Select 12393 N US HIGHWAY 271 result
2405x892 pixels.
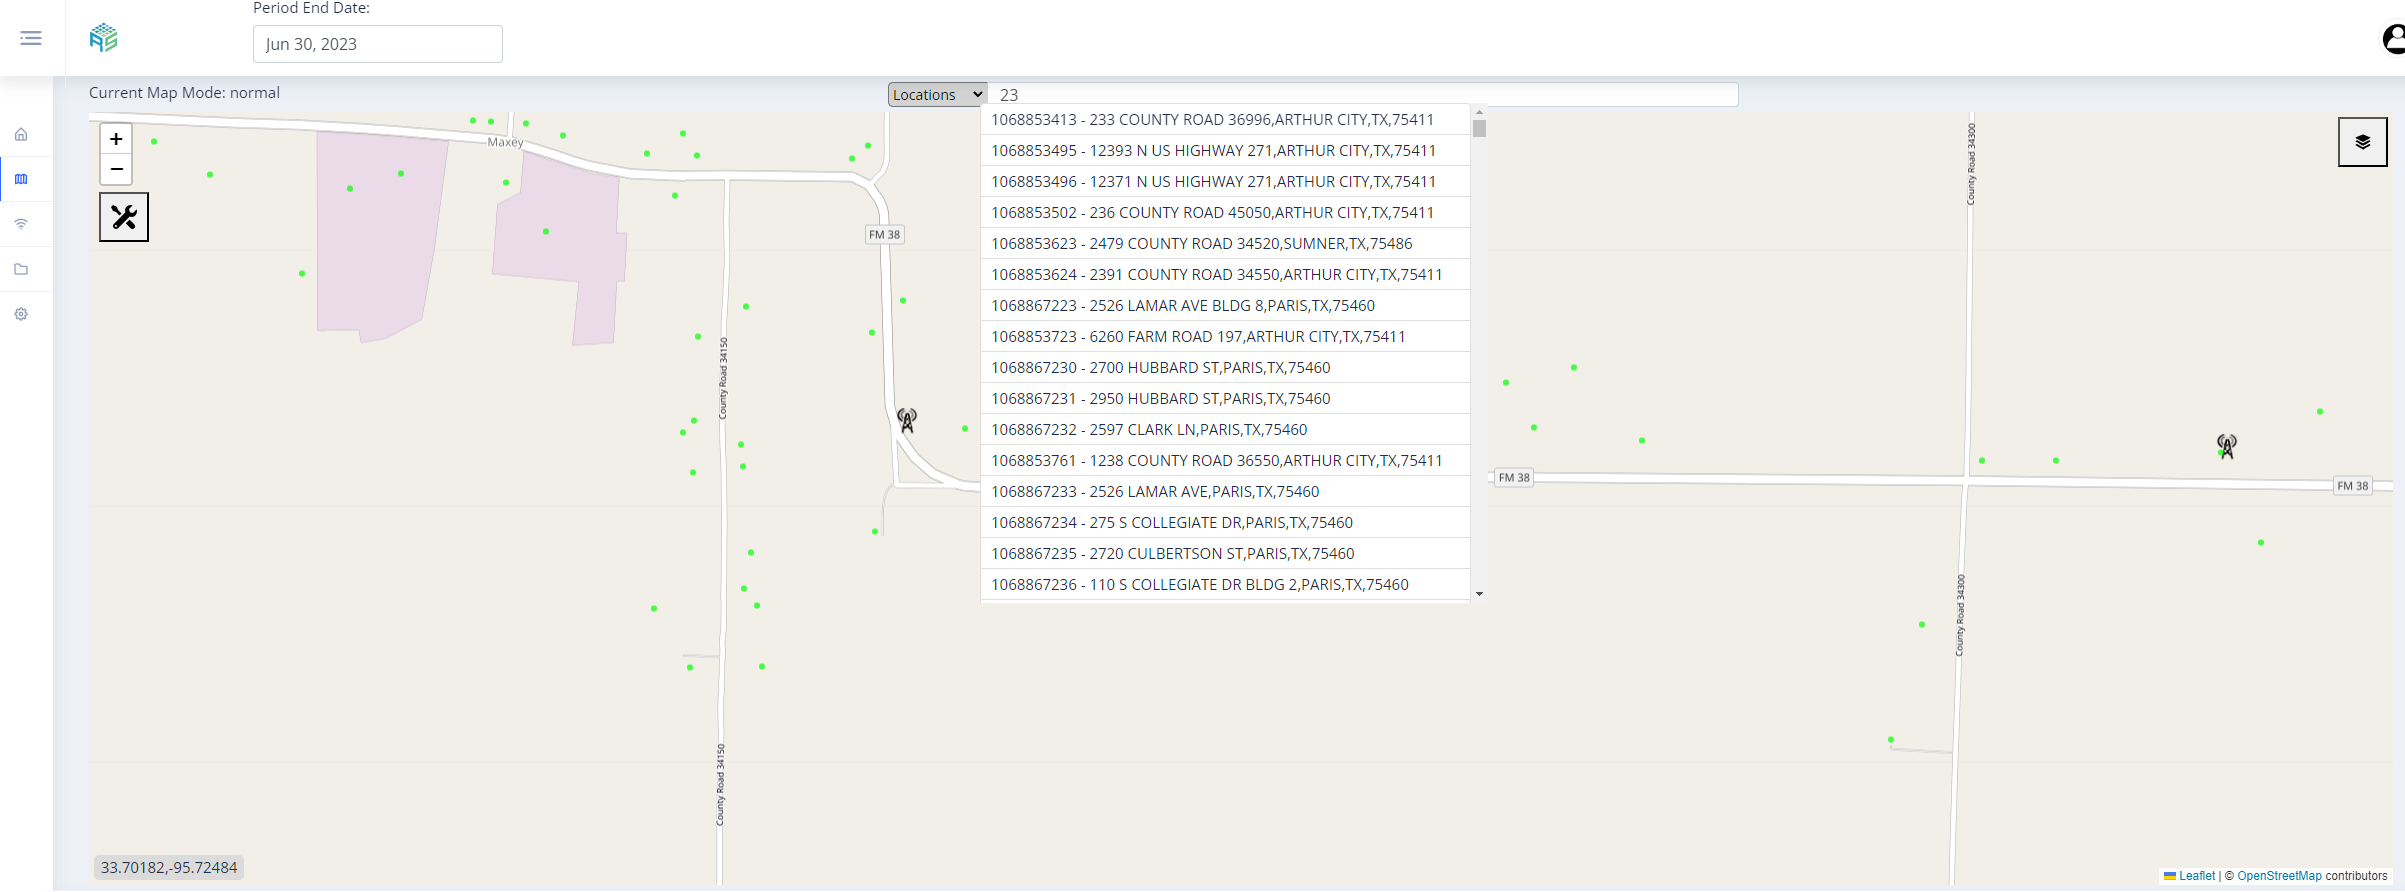click(1226, 151)
